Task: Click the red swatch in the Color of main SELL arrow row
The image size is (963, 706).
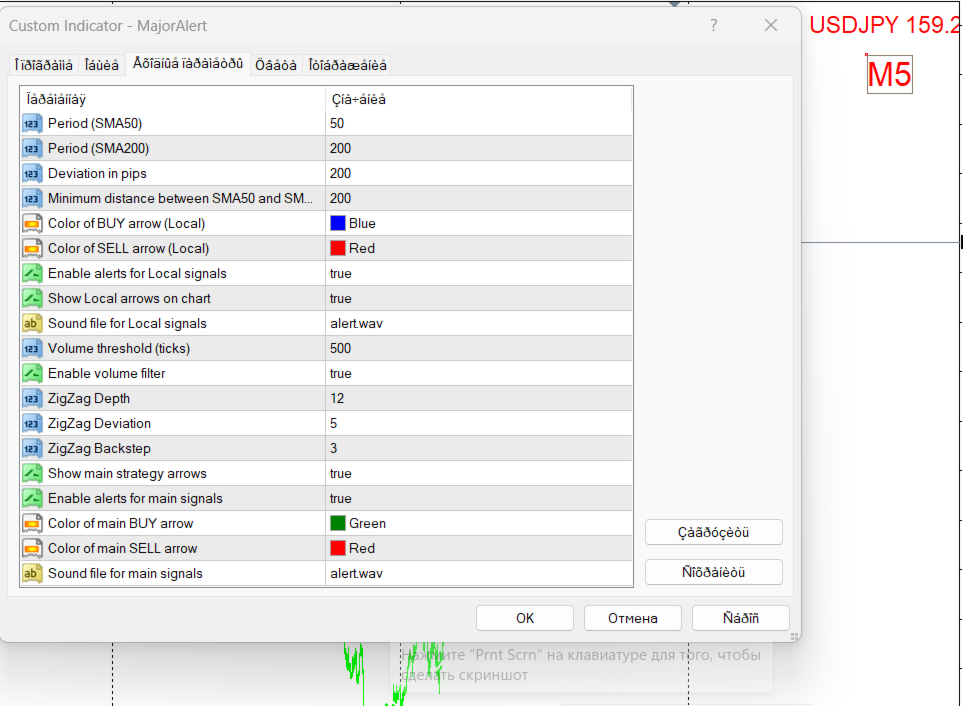Action: (x=338, y=548)
